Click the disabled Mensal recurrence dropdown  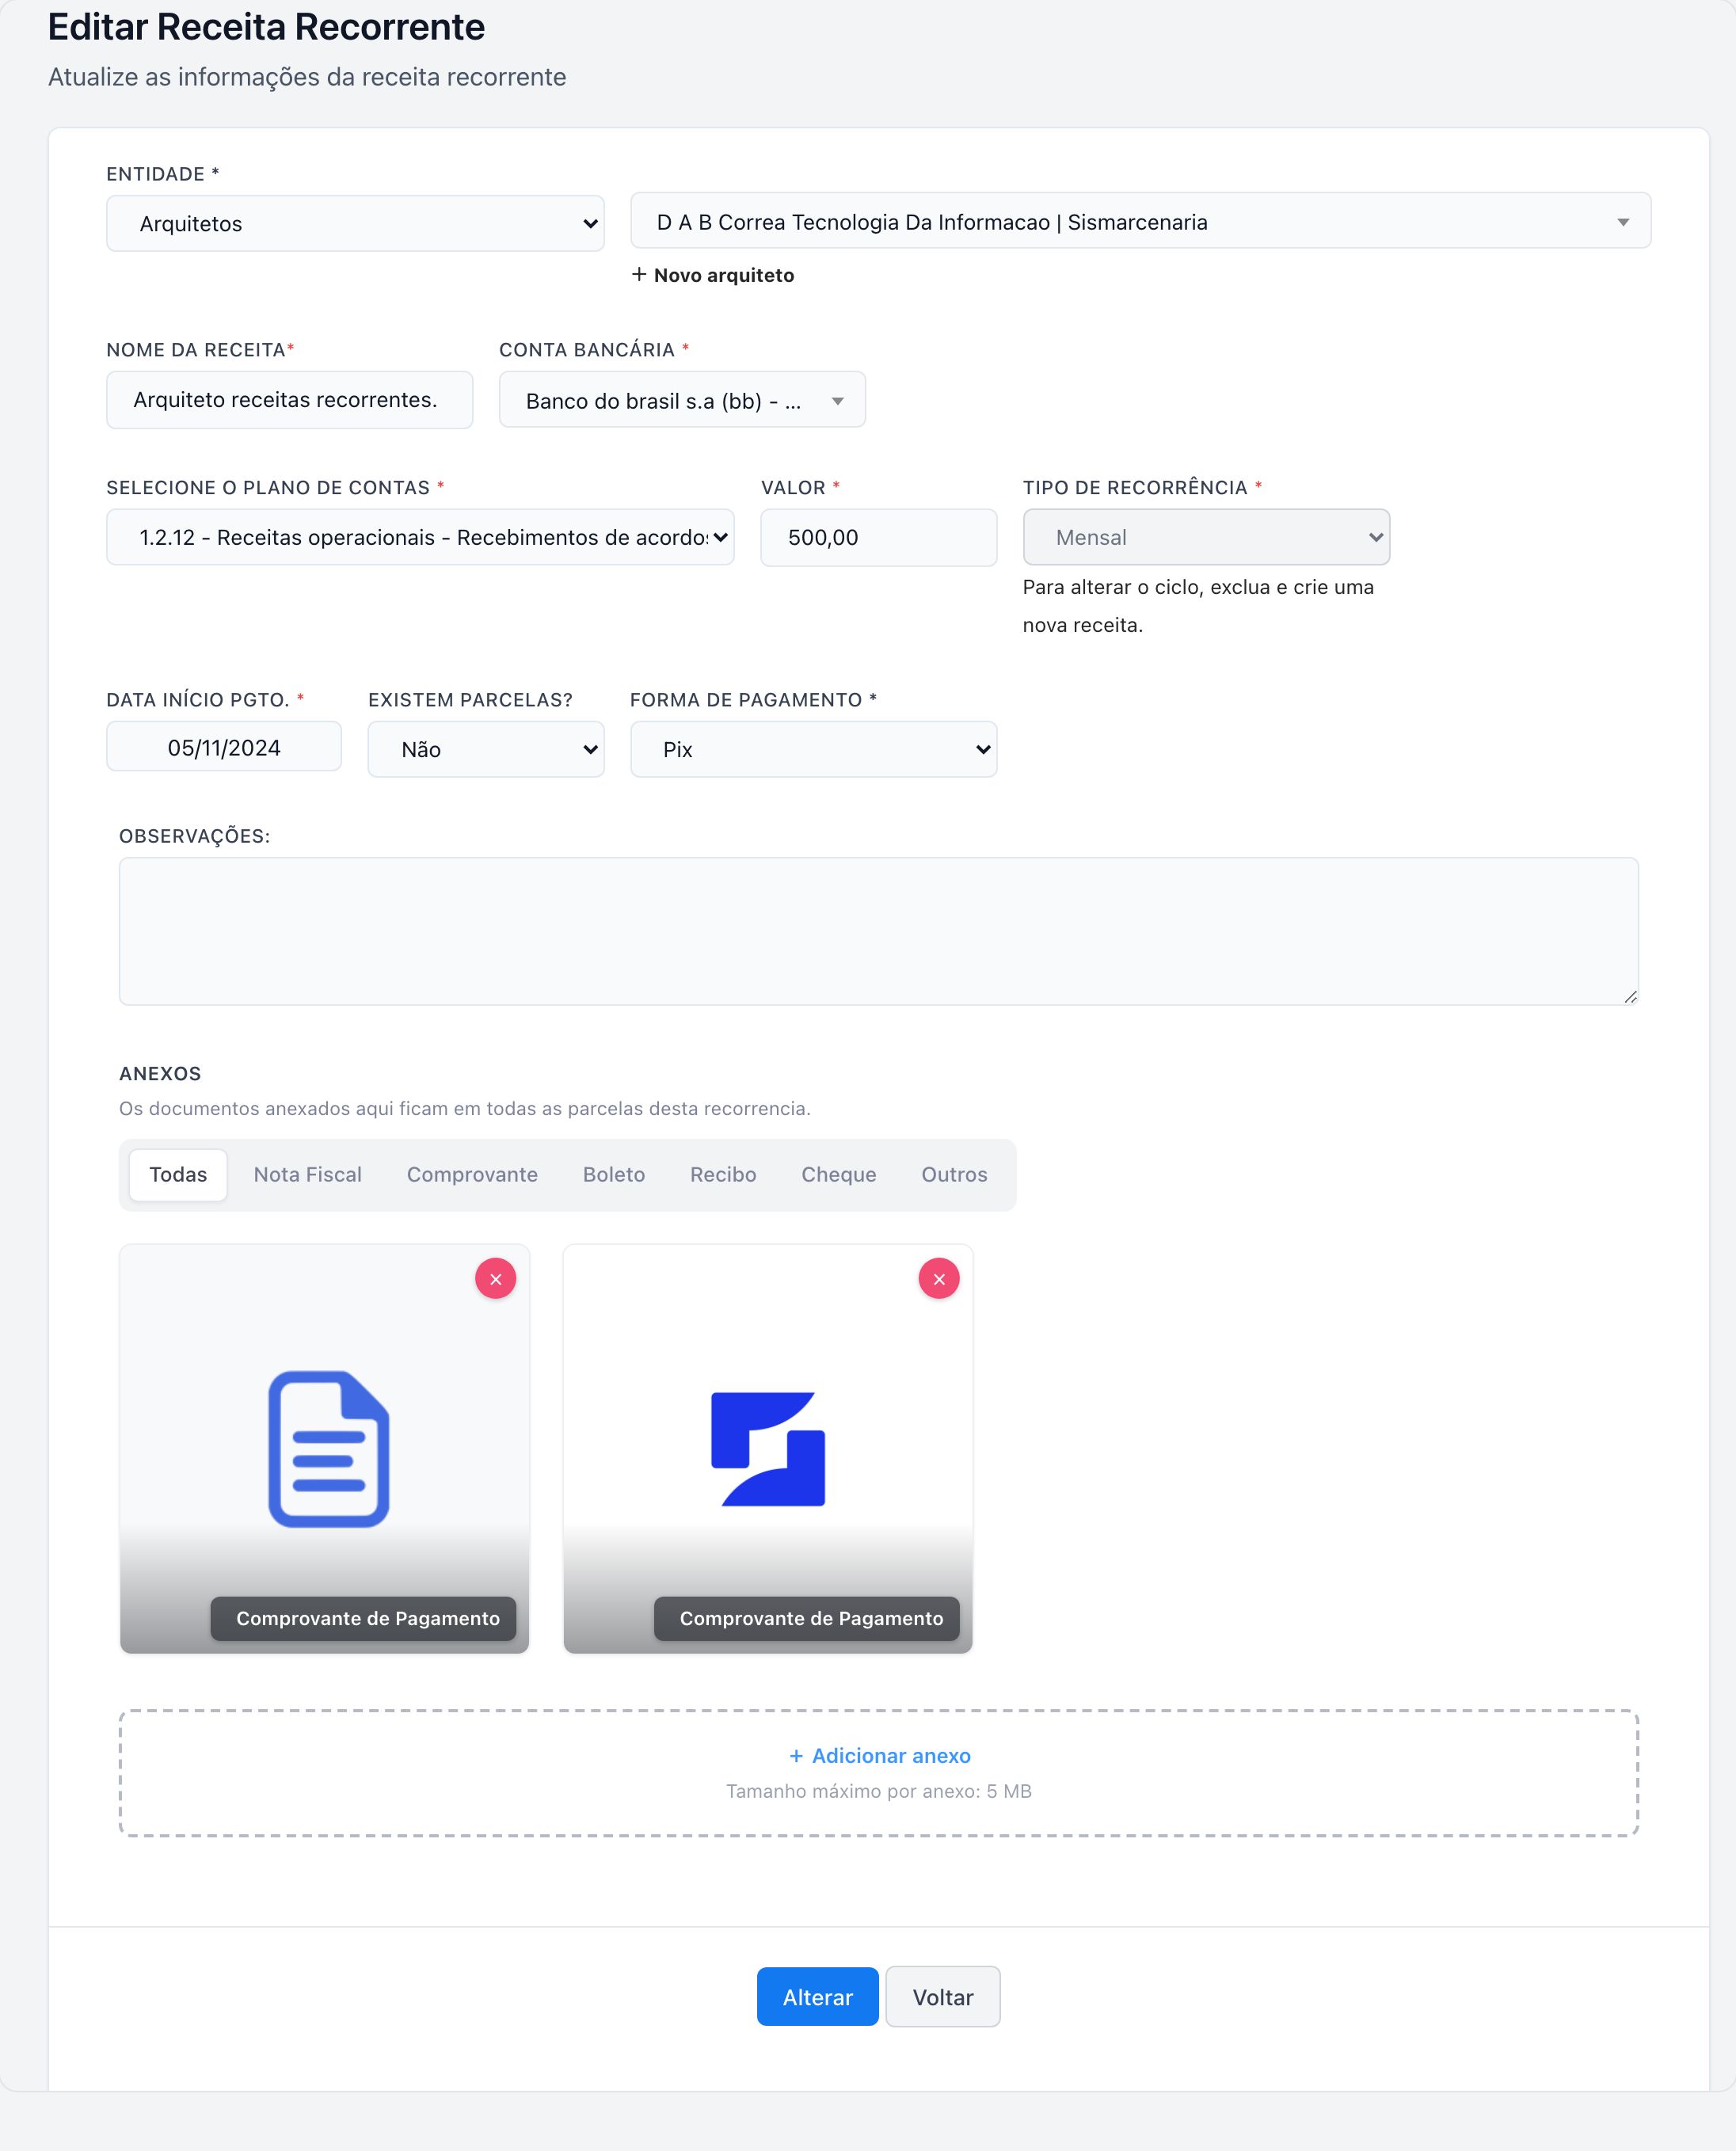(x=1206, y=537)
